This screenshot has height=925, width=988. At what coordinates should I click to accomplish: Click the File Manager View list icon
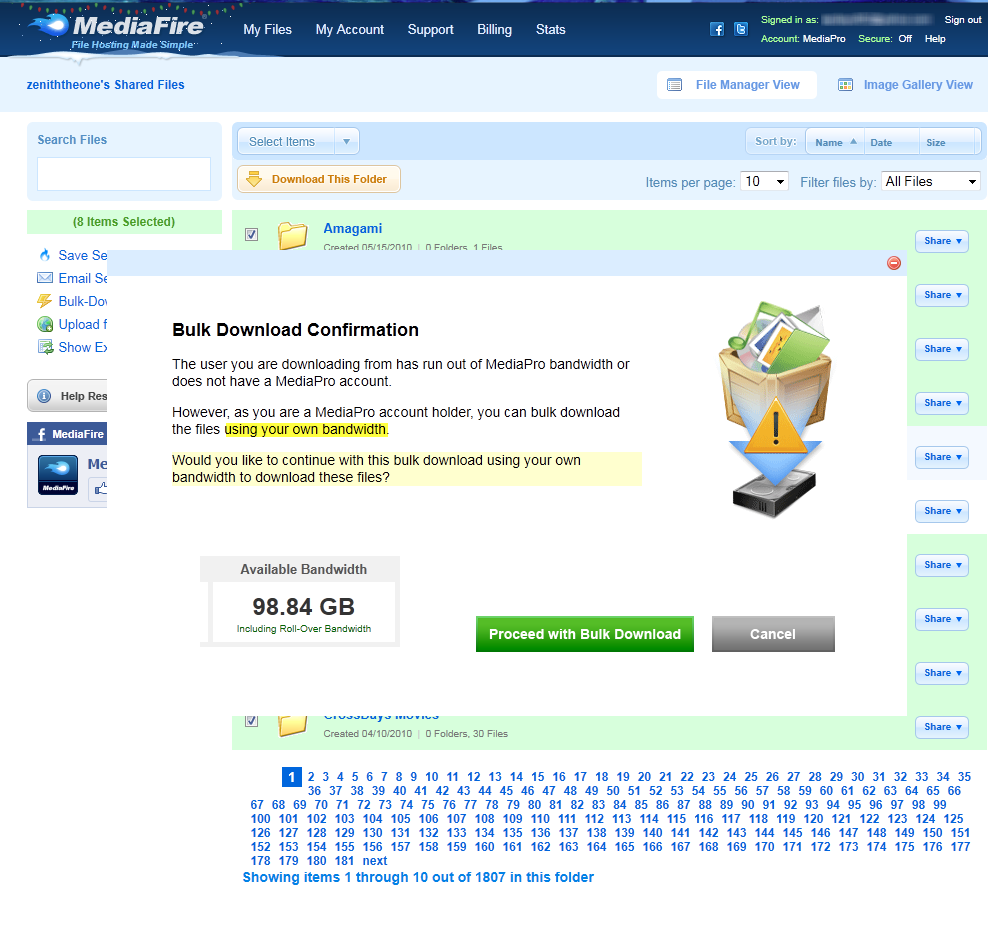(674, 85)
